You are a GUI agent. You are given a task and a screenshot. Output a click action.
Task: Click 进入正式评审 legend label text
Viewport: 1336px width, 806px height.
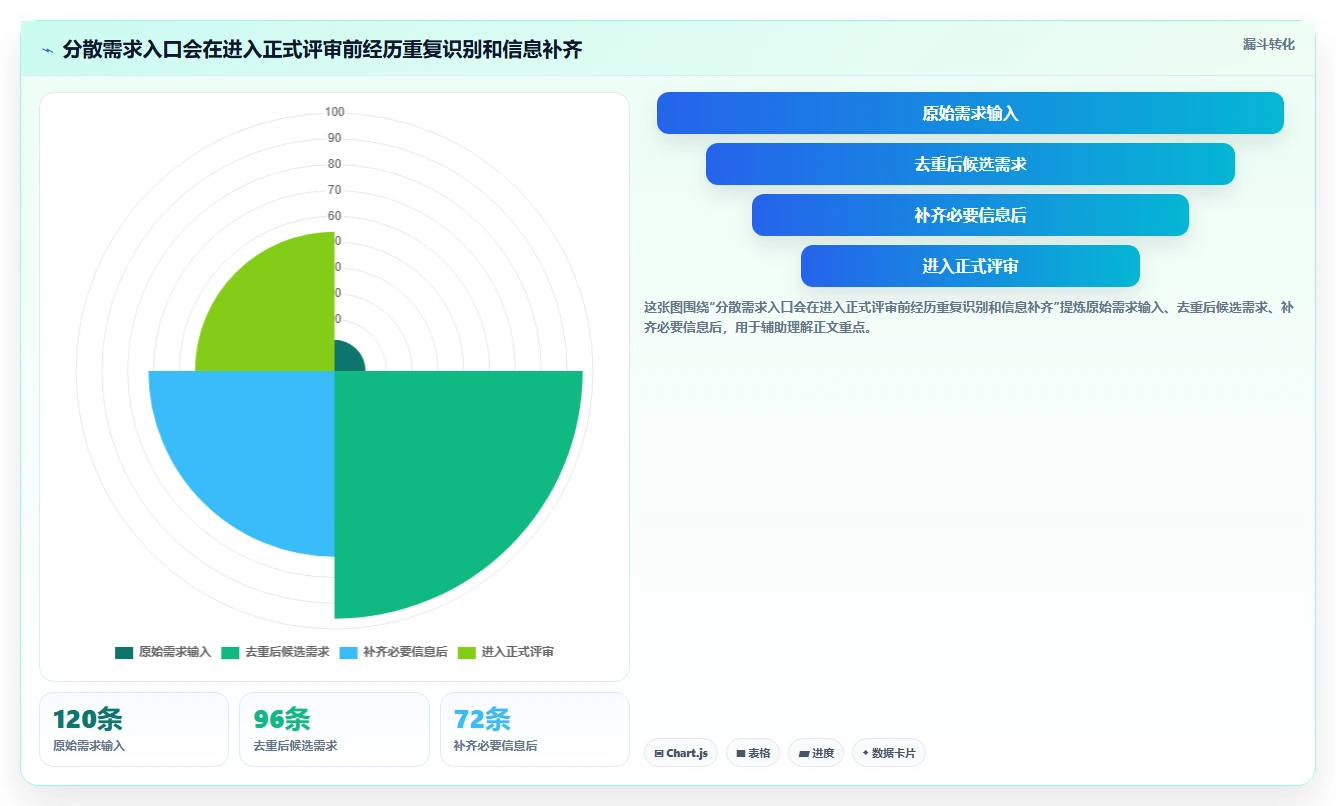click(x=518, y=652)
